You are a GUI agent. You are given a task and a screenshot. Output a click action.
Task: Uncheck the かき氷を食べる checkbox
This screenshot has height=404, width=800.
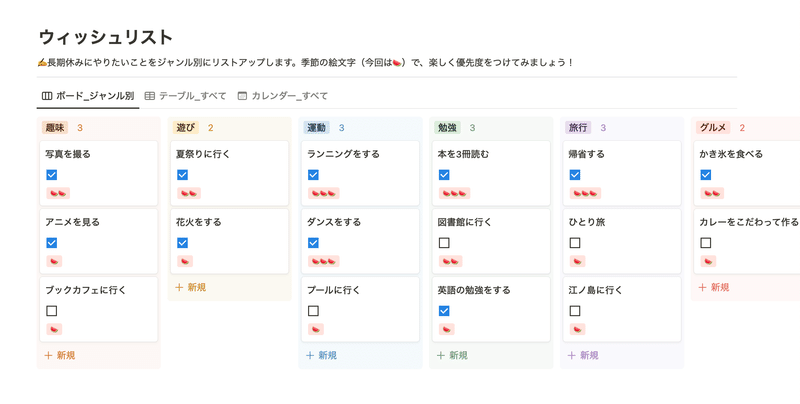click(706, 175)
